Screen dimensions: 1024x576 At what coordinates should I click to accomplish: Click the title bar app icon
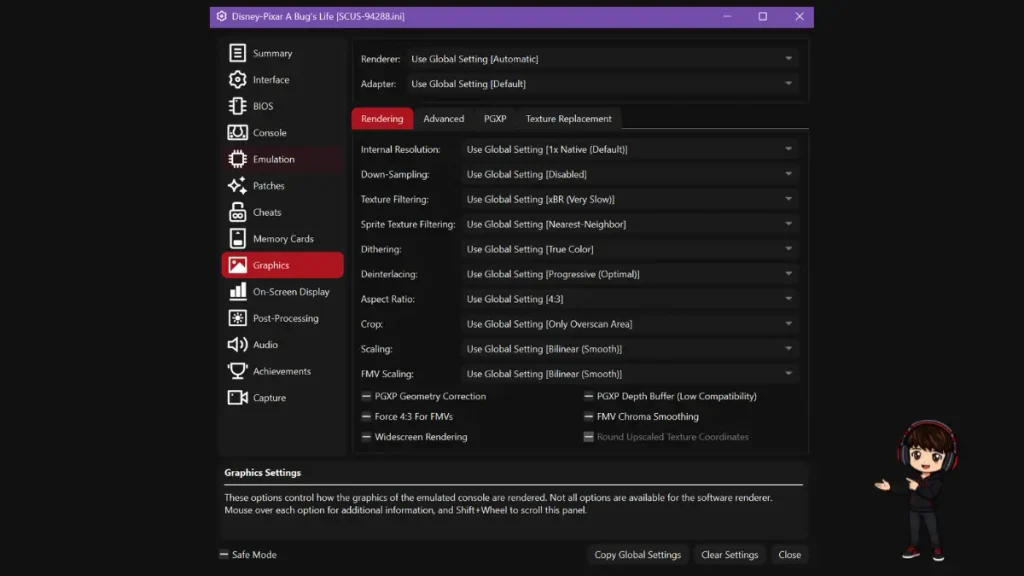click(221, 16)
